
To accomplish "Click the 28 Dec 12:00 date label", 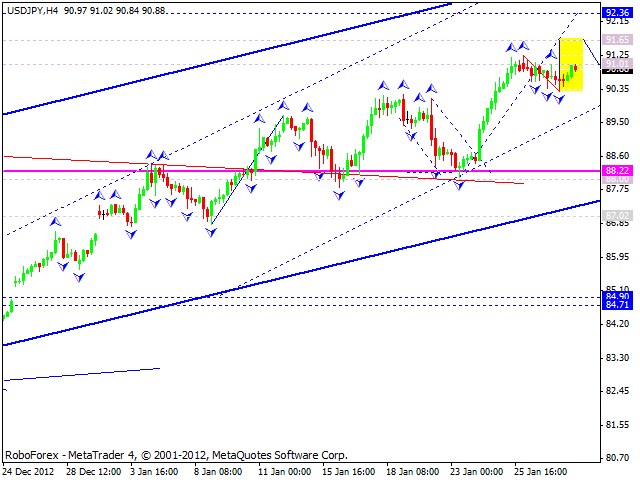I will tap(94, 471).
